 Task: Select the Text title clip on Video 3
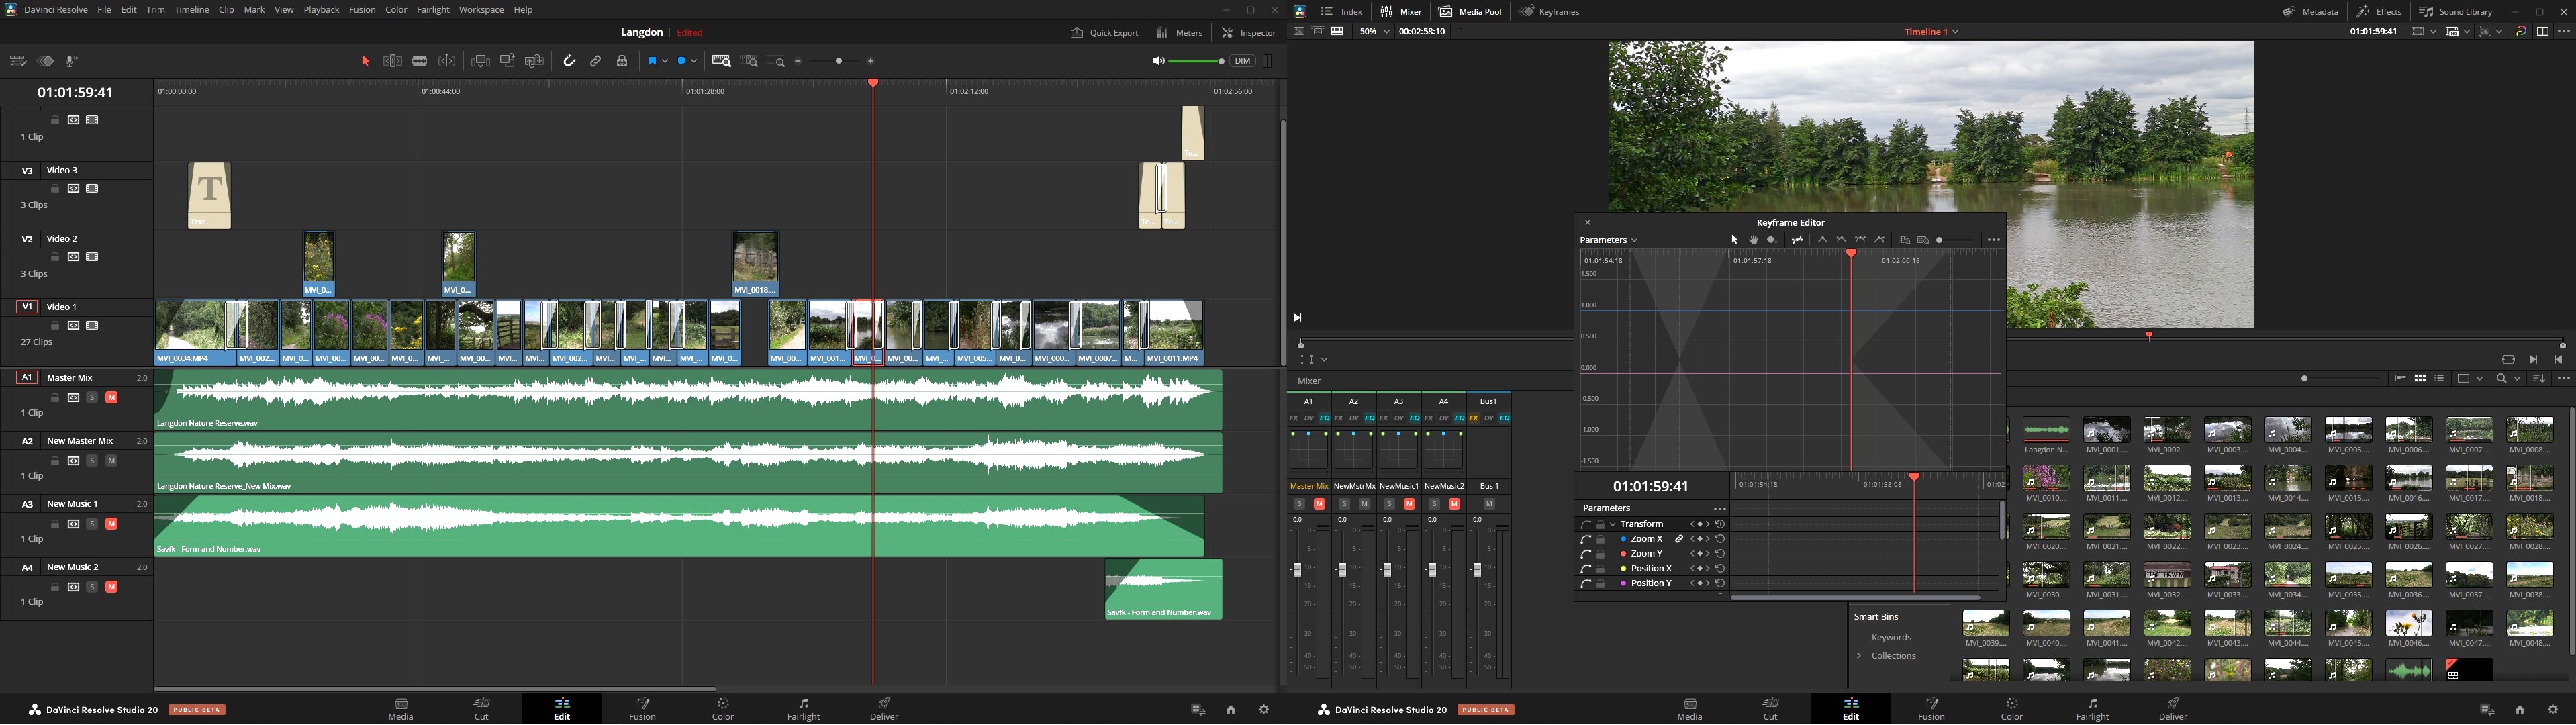click(x=210, y=196)
